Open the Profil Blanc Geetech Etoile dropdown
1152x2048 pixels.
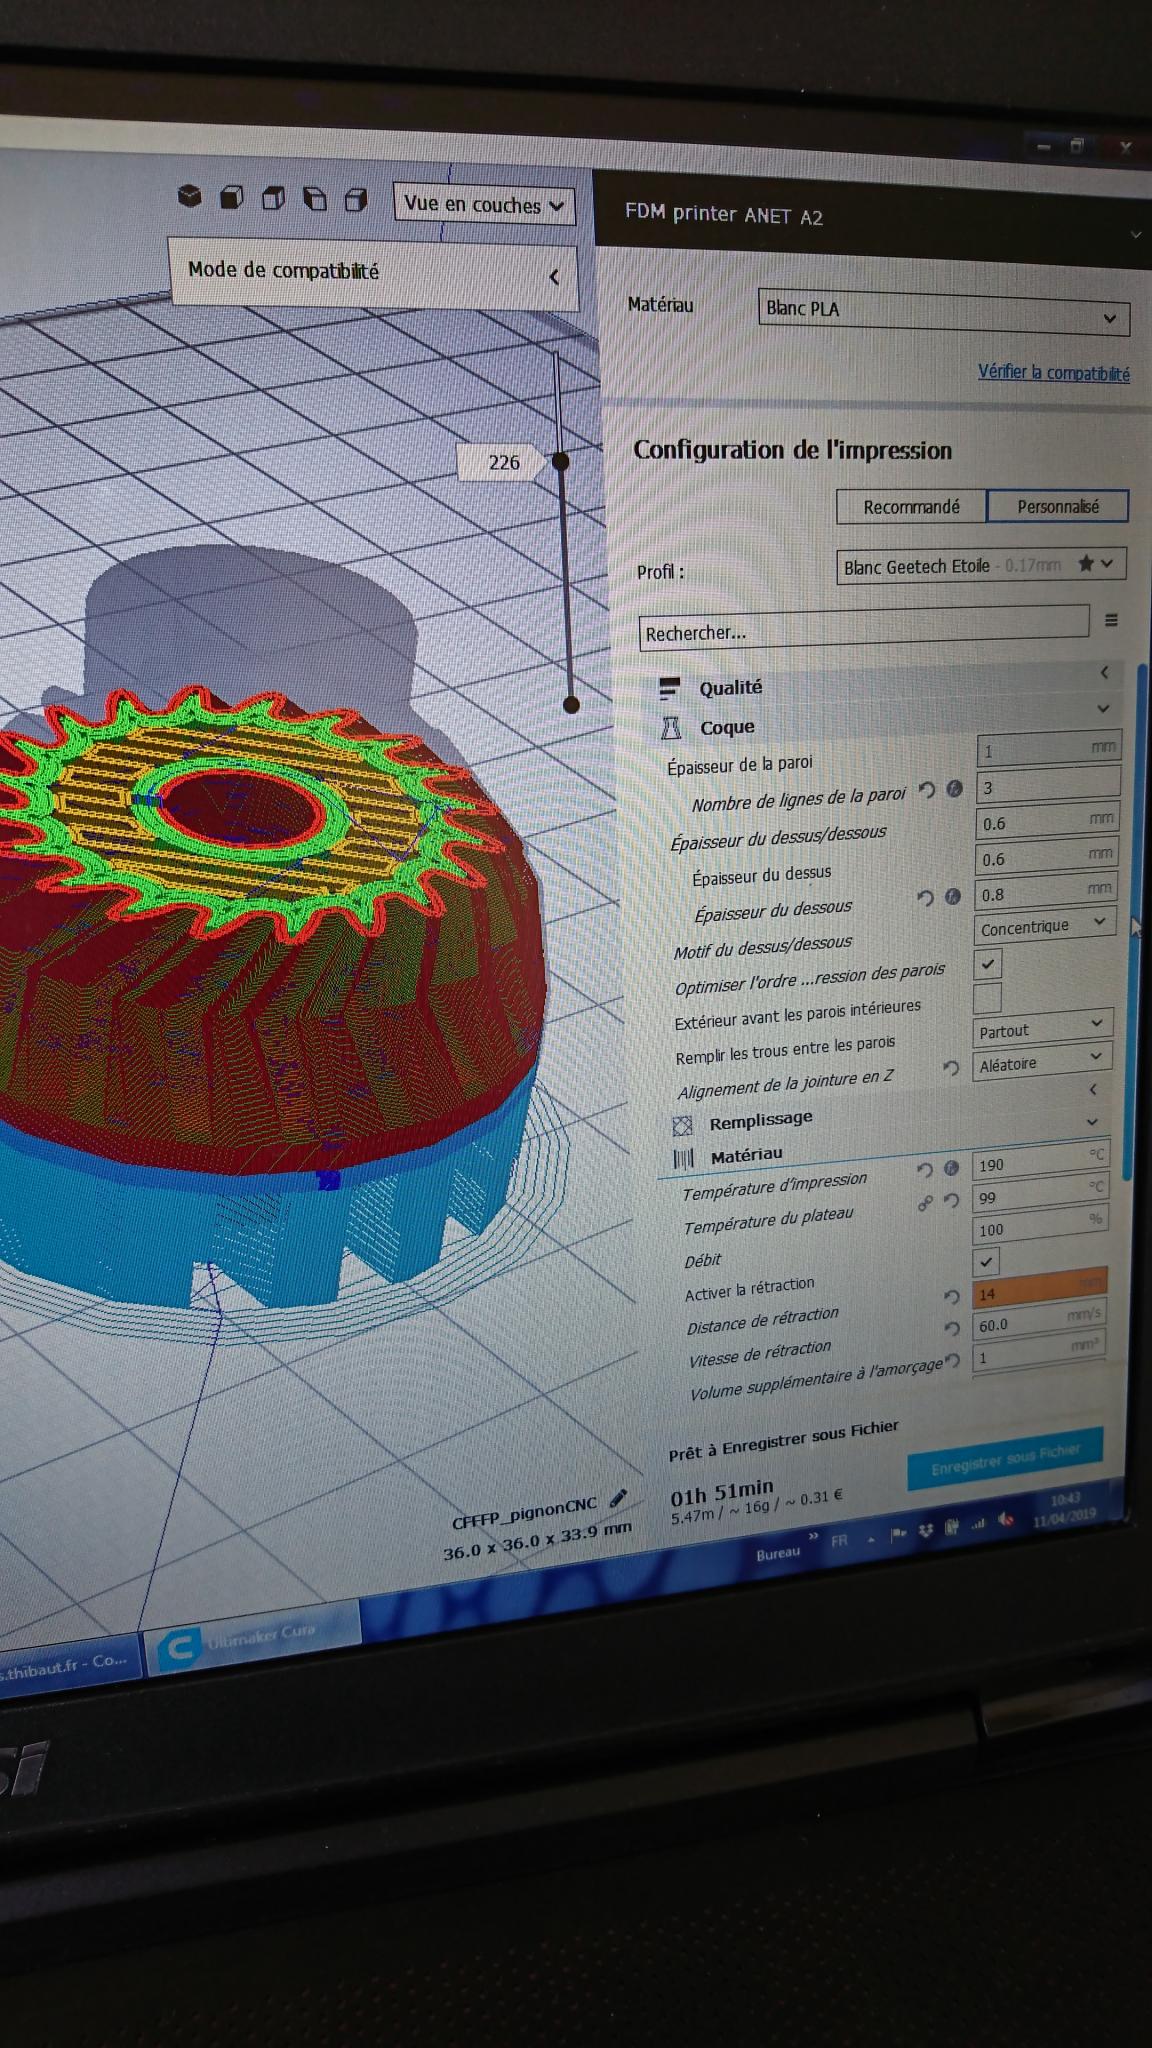981,565
